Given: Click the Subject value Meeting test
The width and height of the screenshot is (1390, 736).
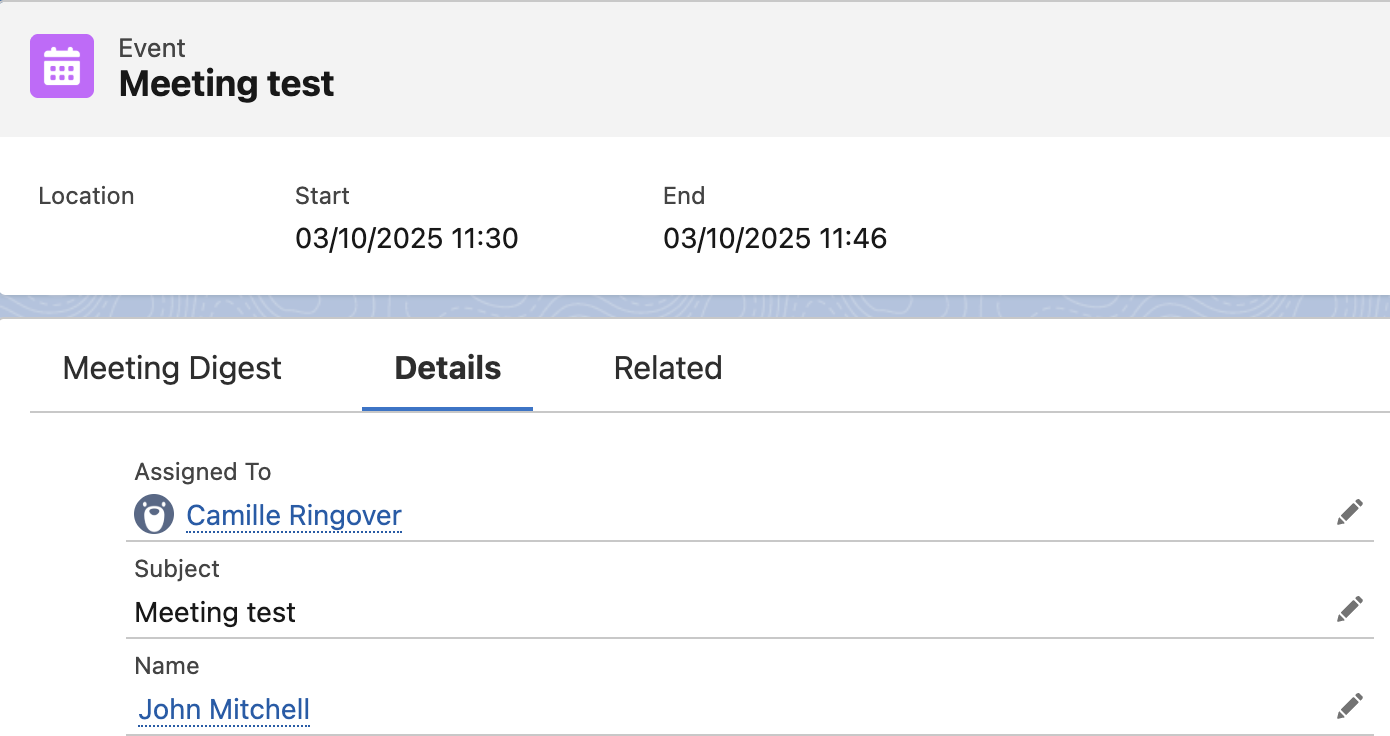Looking at the screenshot, I should point(215,612).
